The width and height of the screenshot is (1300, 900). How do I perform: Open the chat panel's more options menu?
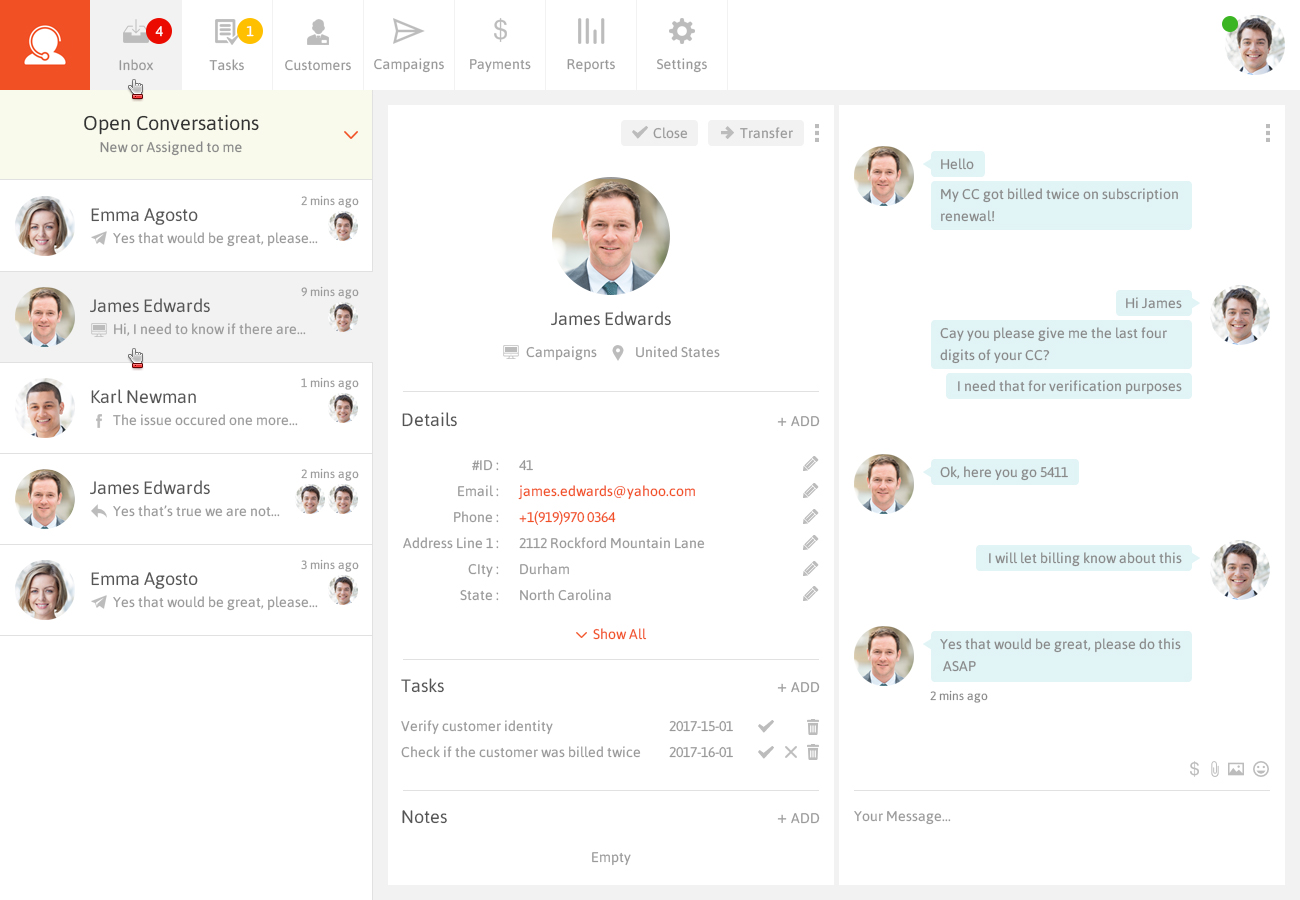(1267, 133)
